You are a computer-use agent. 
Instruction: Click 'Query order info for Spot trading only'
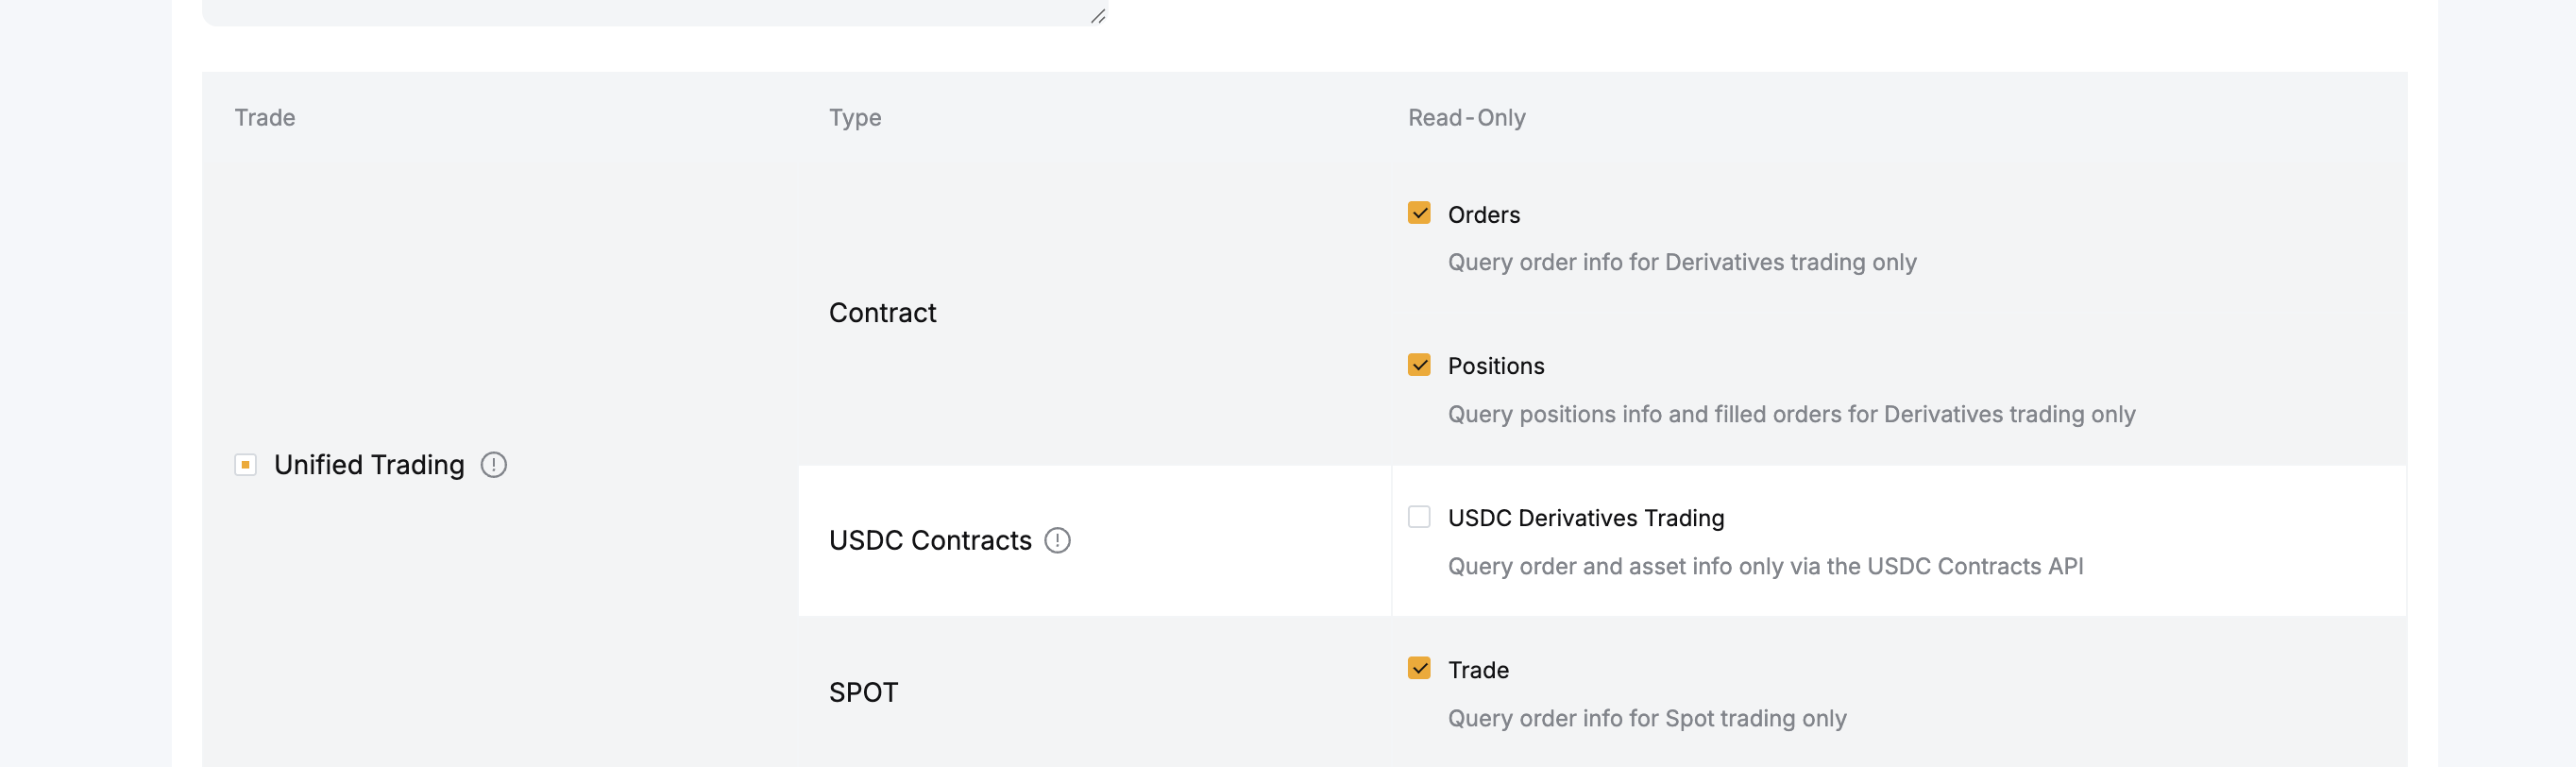tap(1647, 718)
